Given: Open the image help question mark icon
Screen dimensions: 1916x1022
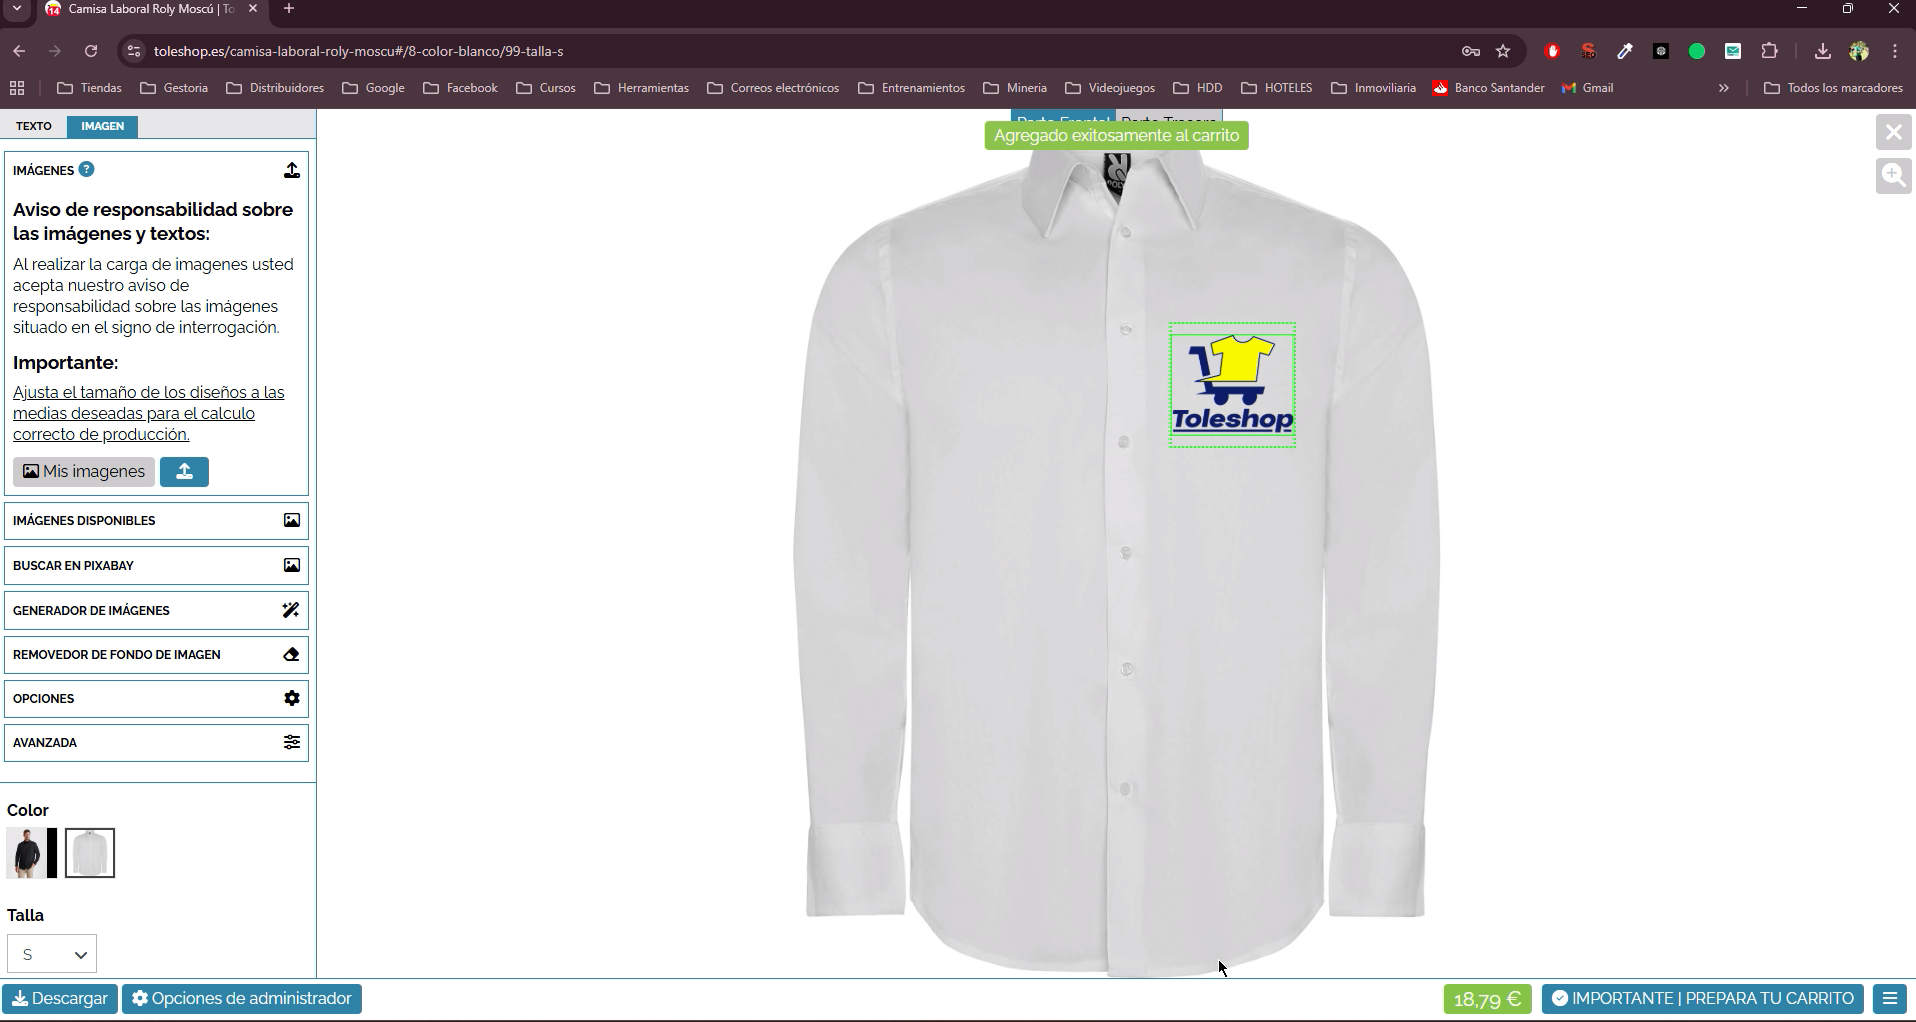Looking at the screenshot, I should [87, 170].
